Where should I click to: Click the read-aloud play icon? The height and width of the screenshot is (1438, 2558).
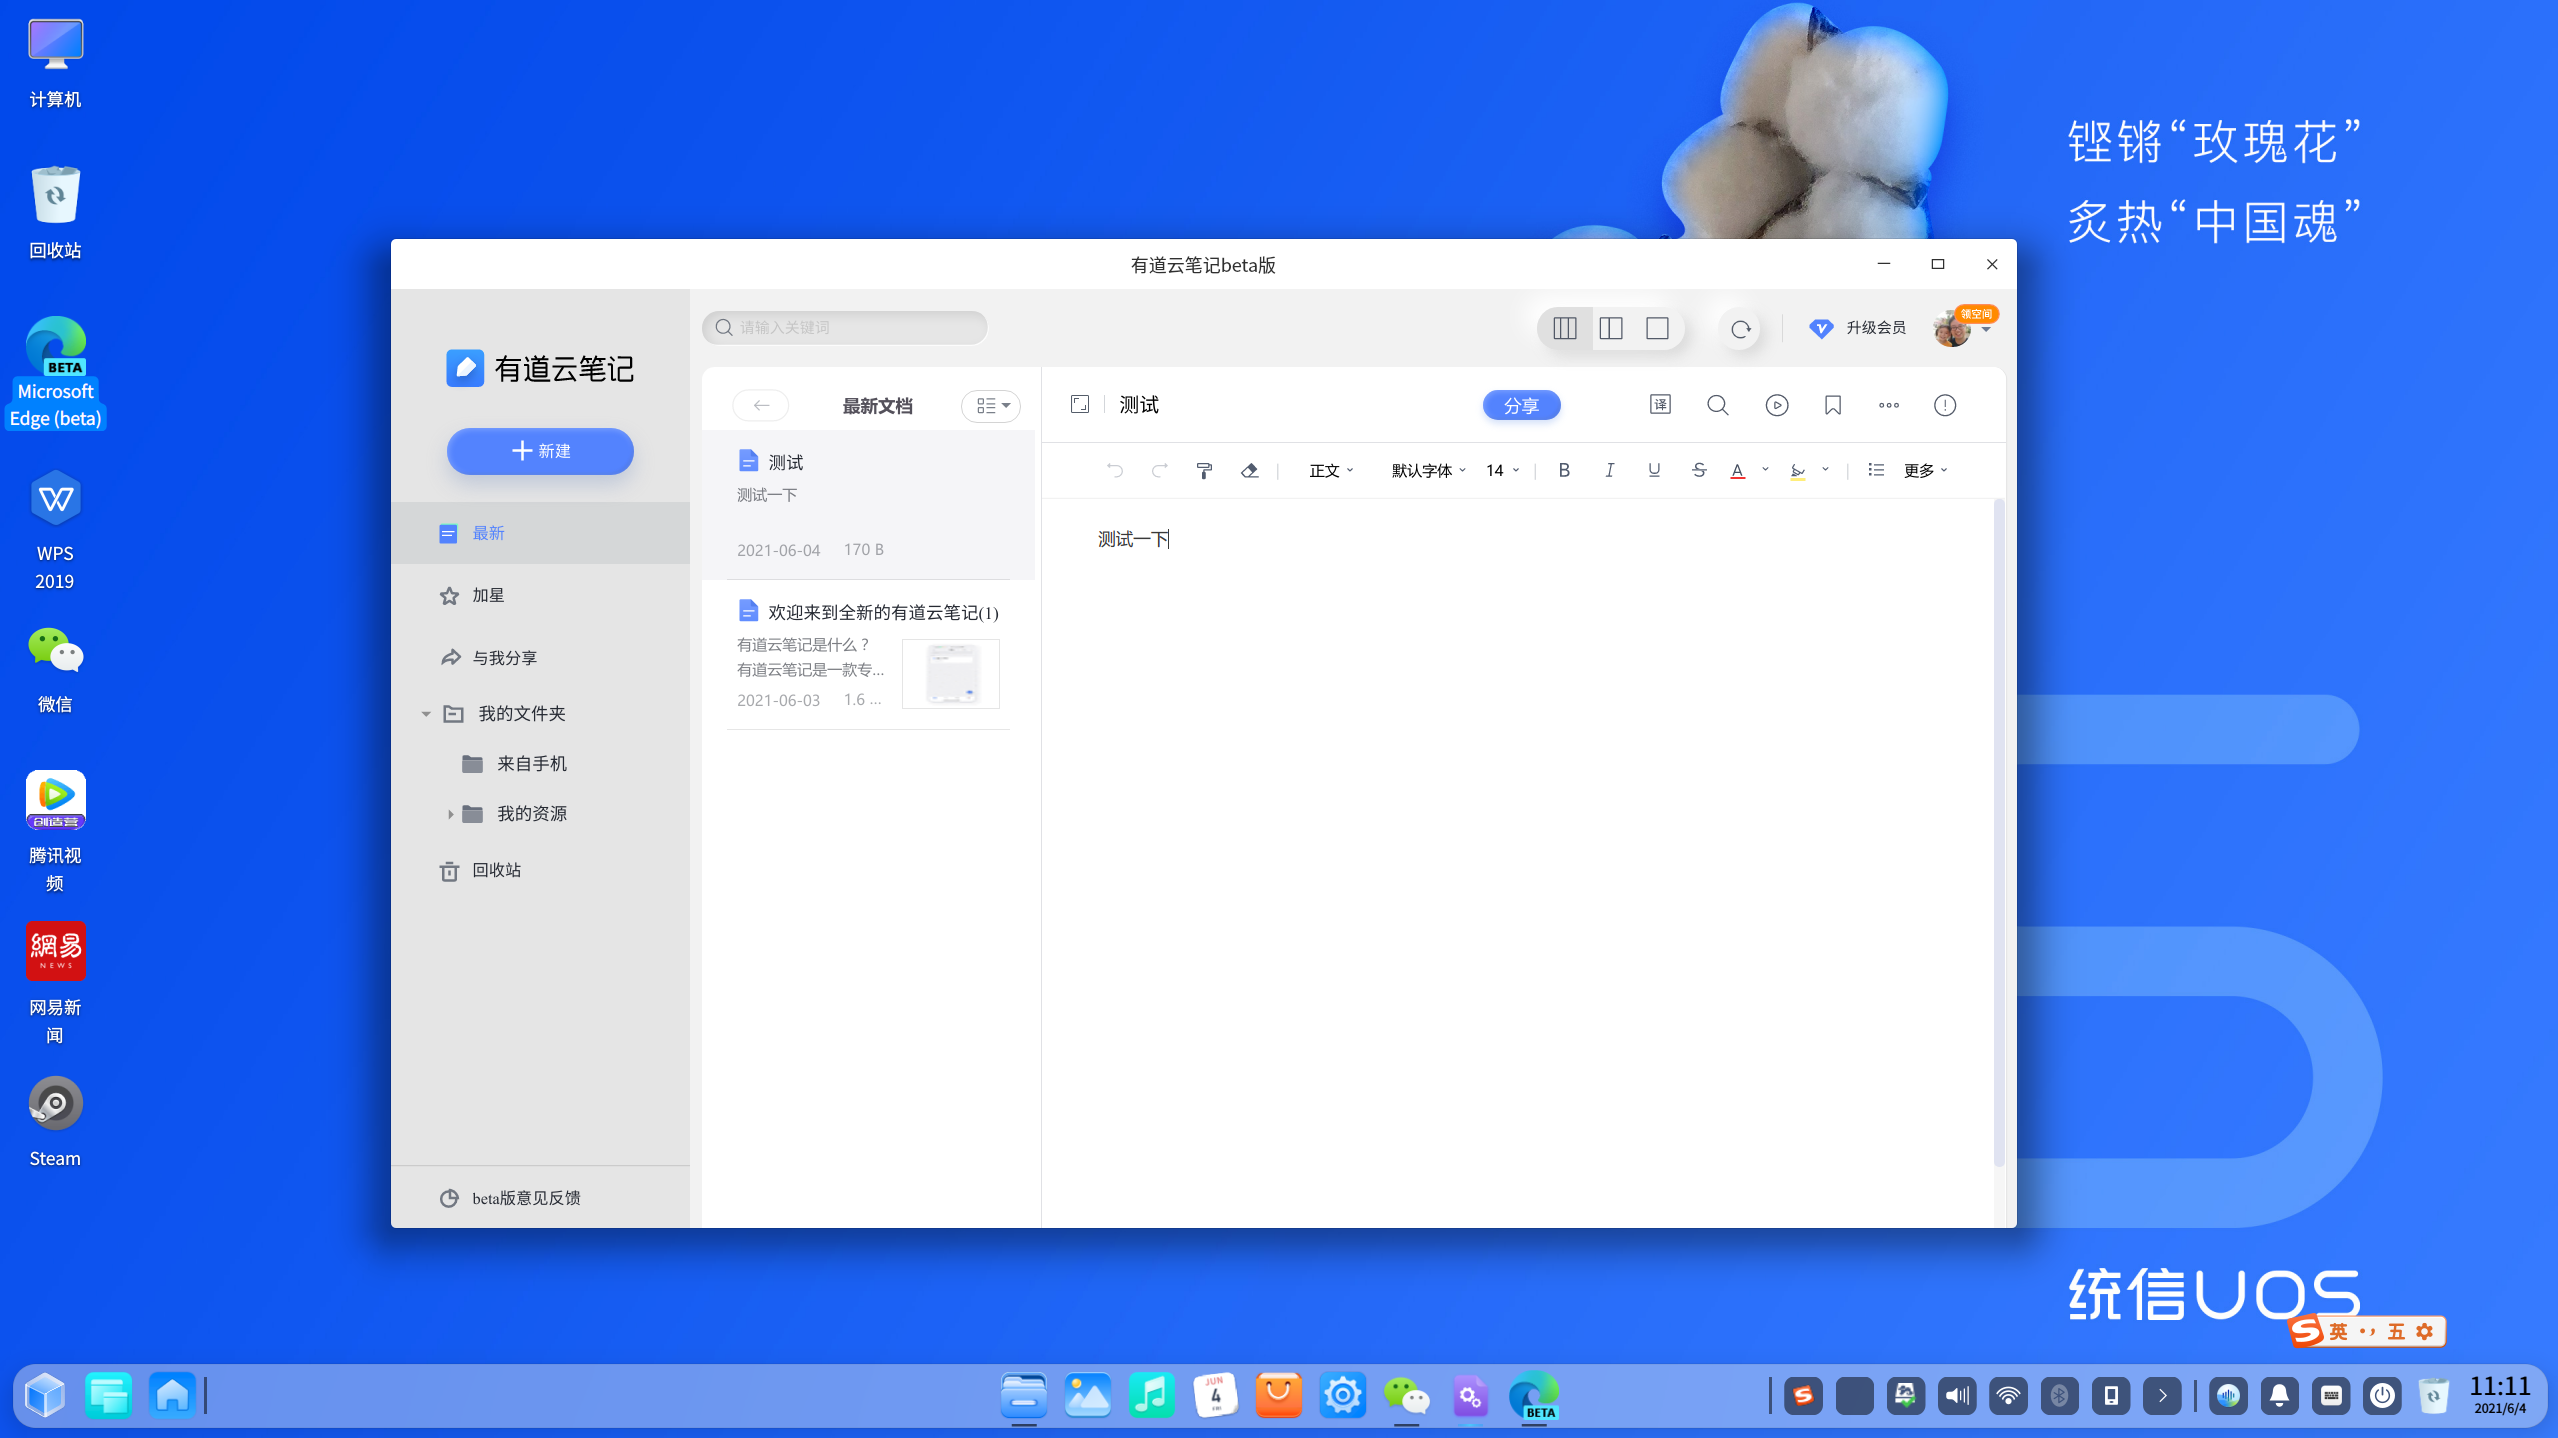(x=1776, y=405)
